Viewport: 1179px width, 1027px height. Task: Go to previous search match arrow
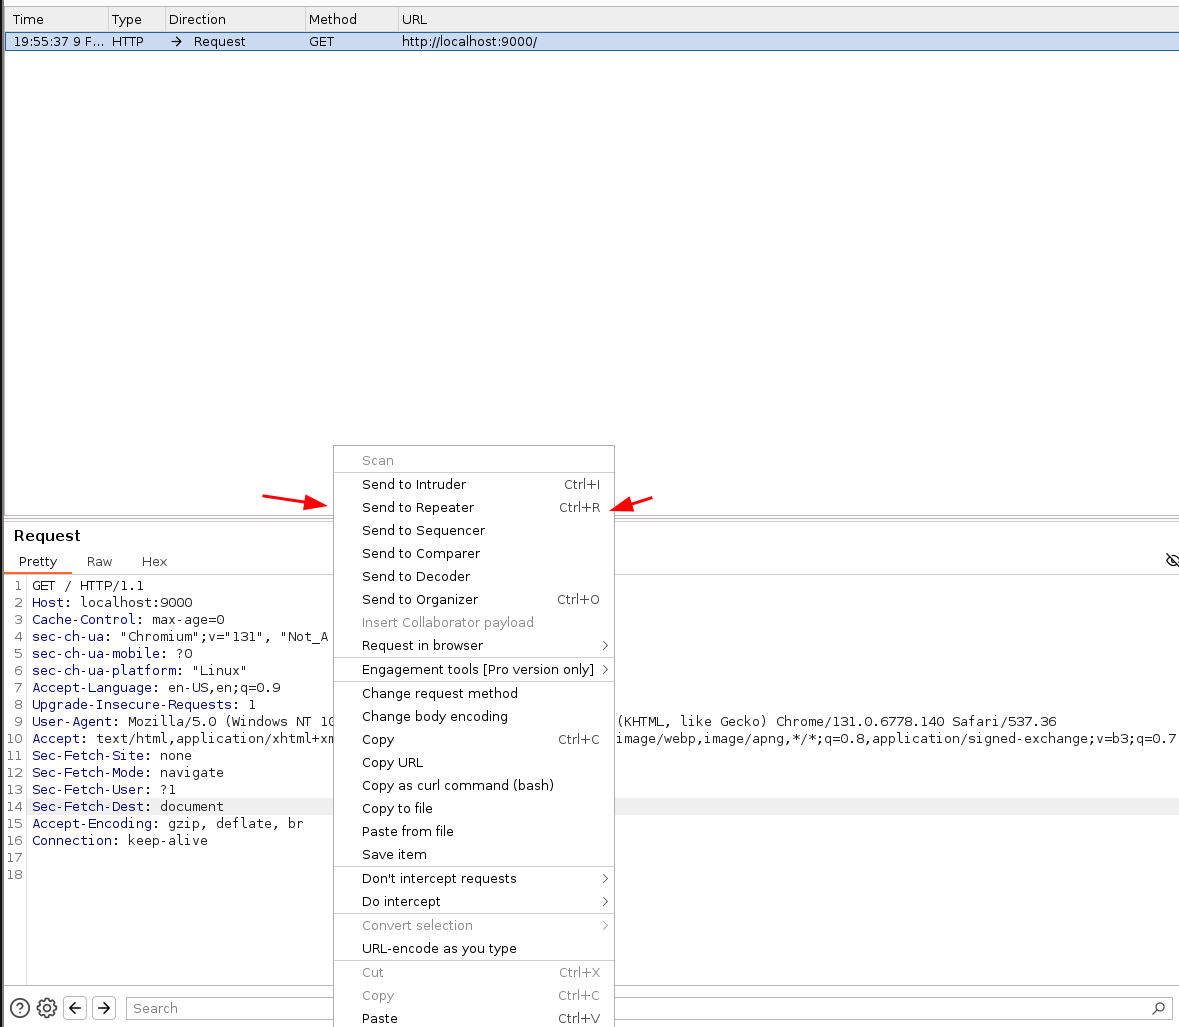point(75,1008)
